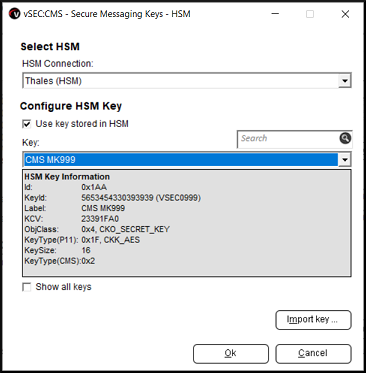Click the vSEC:CMS app icon in title bar
366x373 pixels.
click(15, 14)
